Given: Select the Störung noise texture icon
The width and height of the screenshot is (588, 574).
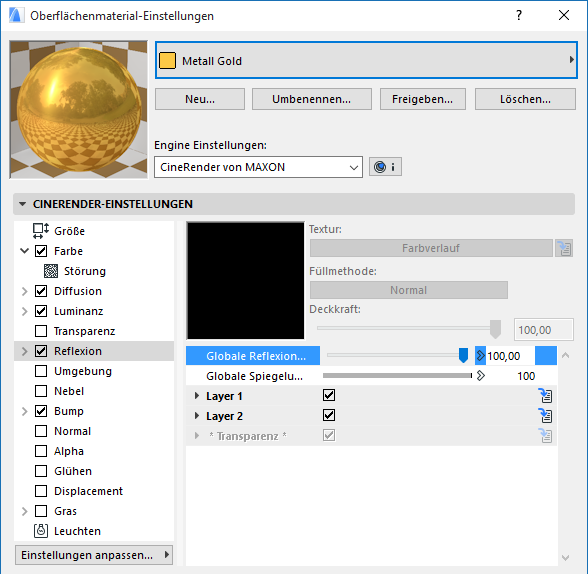Looking at the screenshot, I should pyautogui.click(x=51, y=271).
